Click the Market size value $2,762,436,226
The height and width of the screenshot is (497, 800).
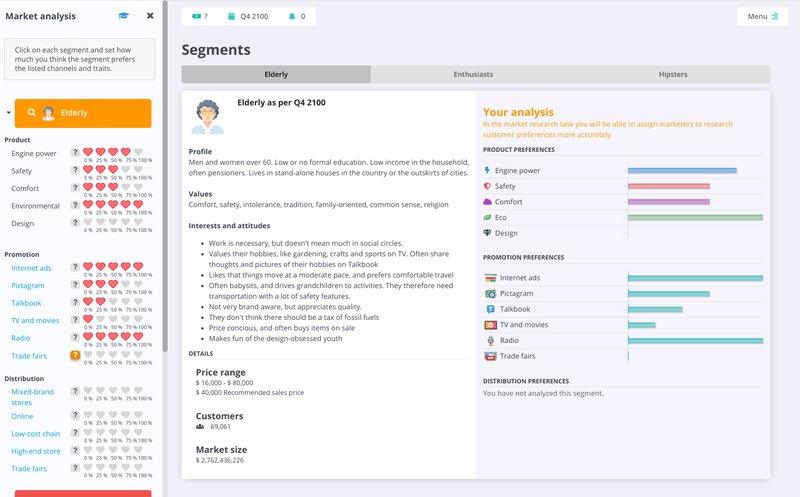(220, 460)
